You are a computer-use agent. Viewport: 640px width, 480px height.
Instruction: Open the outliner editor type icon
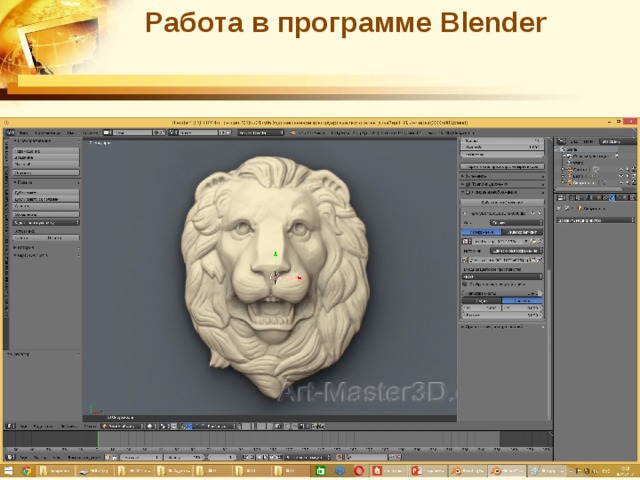[x=561, y=141]
